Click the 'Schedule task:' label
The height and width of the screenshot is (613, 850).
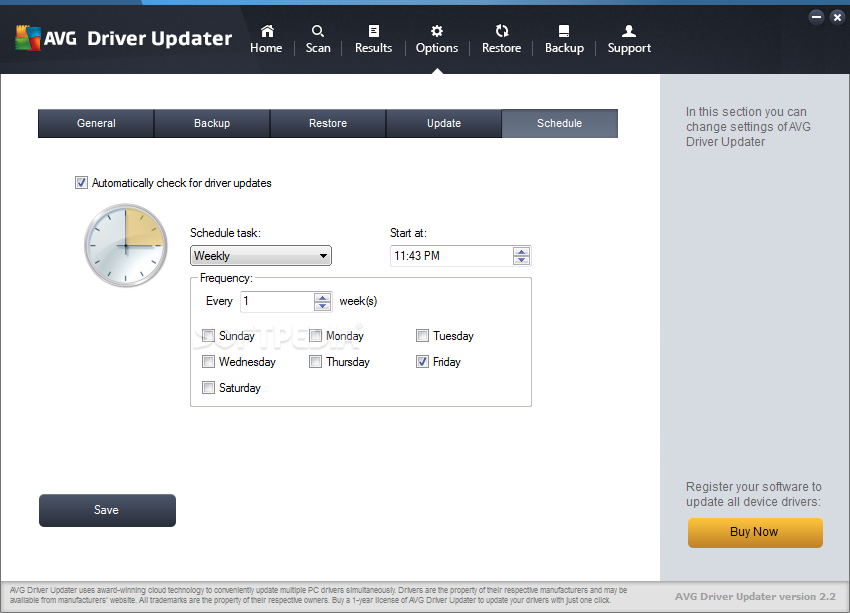point(225,233)
